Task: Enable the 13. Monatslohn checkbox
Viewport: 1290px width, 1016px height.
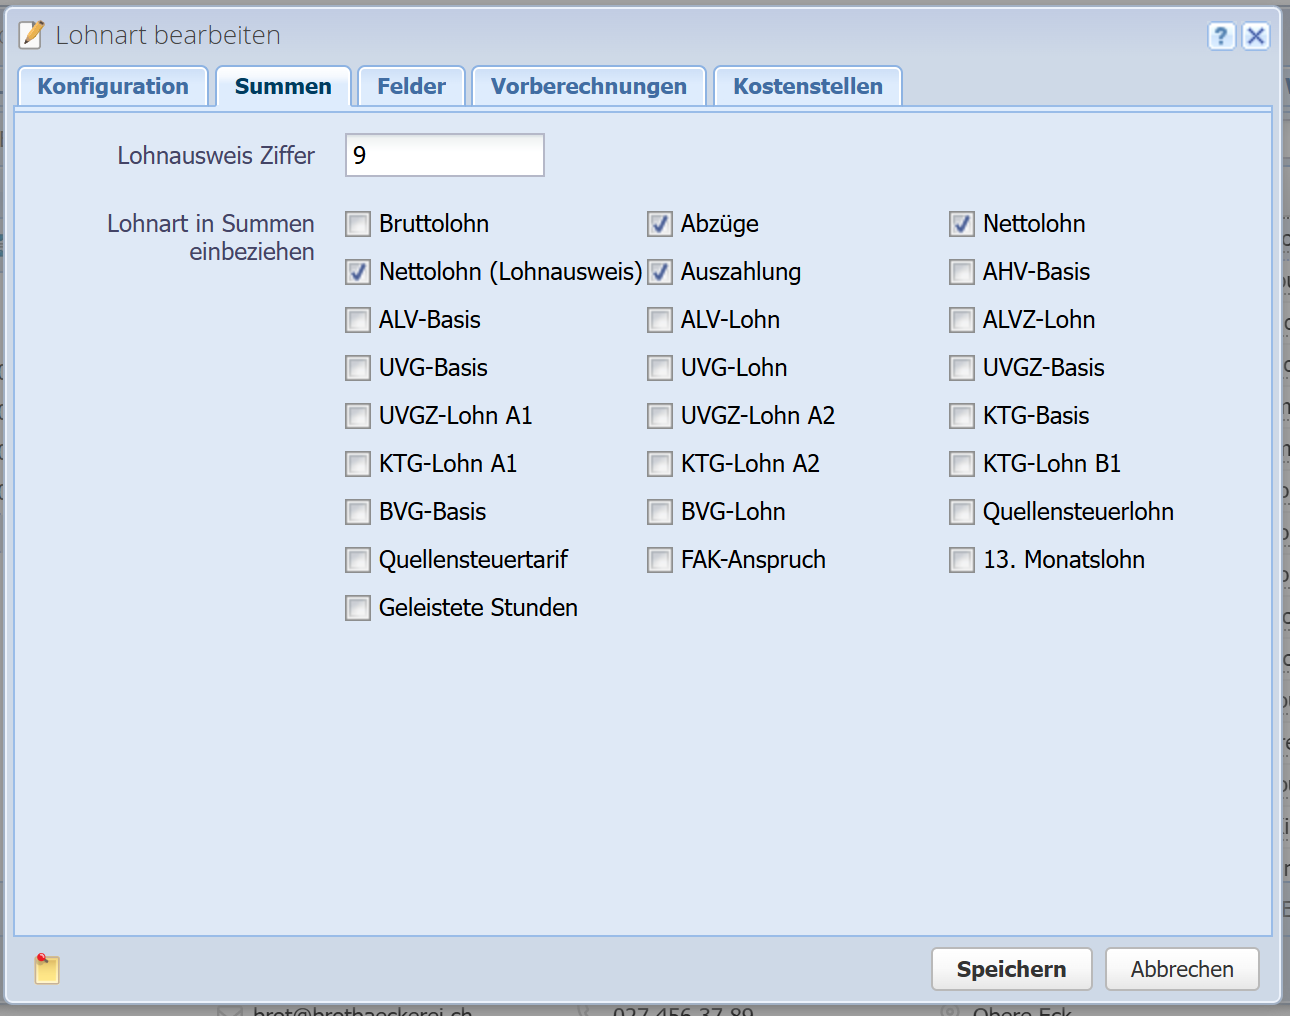Action: [962, 560]
